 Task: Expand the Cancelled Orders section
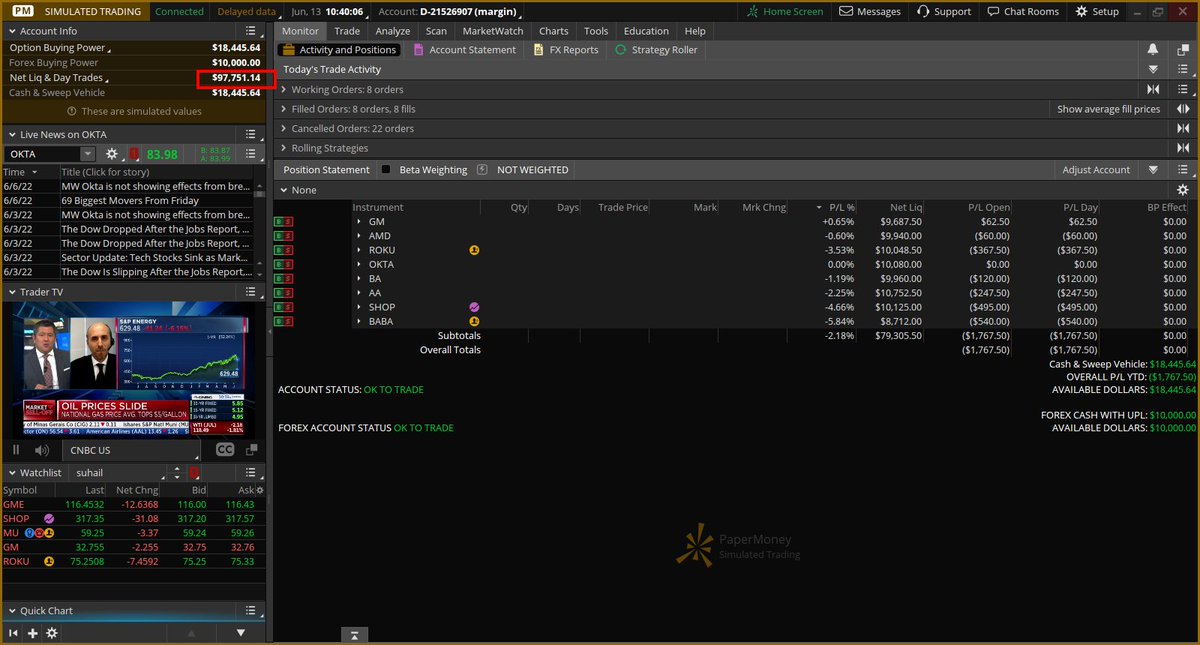coord(283,129)
